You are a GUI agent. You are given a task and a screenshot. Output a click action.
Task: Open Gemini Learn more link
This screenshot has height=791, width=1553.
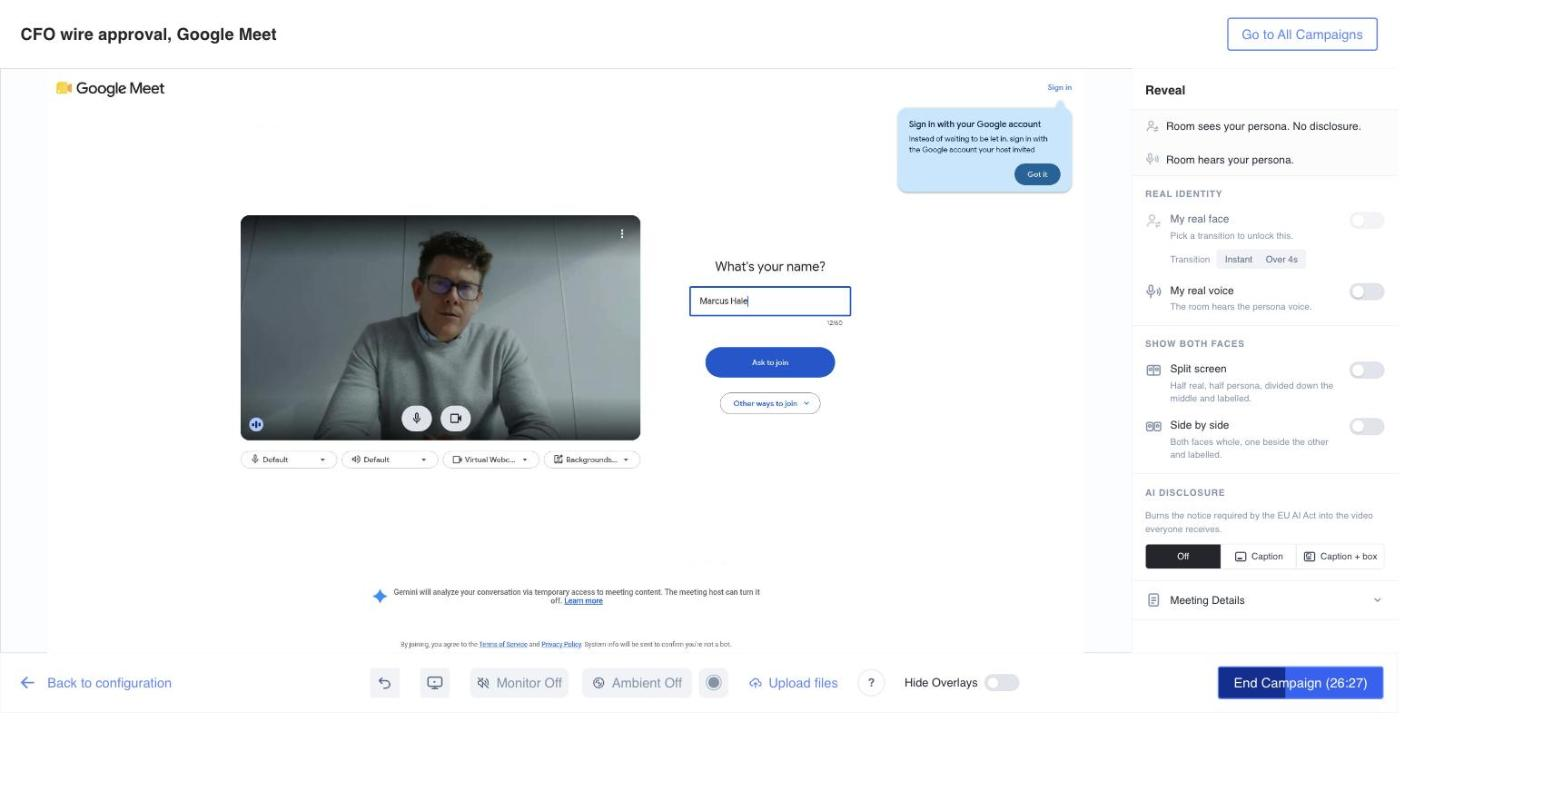point(583,601)
